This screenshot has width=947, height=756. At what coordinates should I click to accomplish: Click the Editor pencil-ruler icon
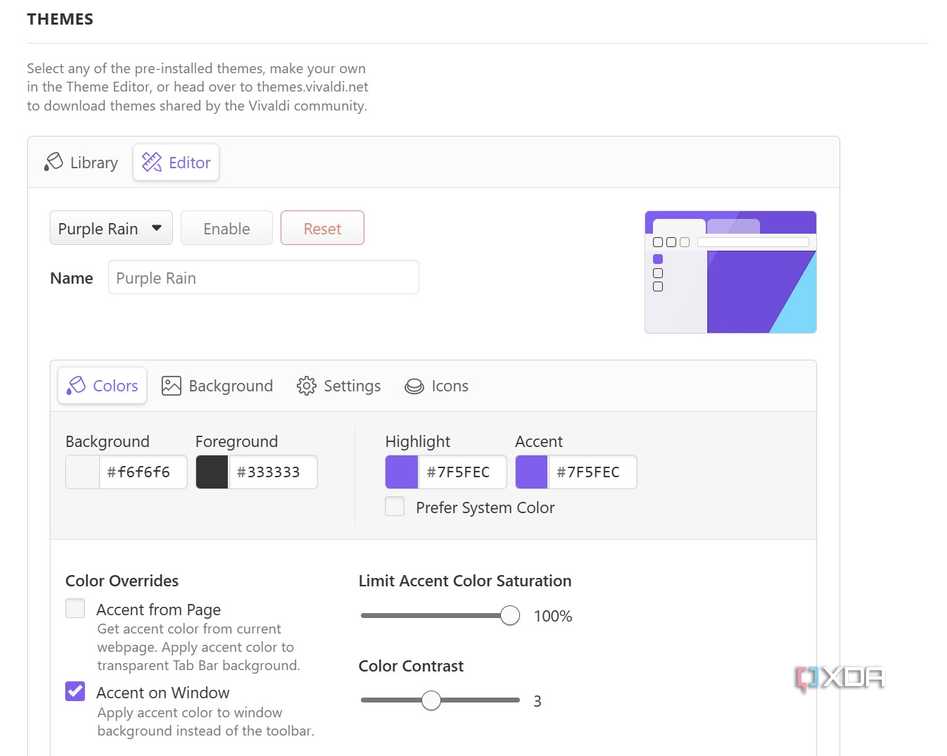(x=152, y=162)
